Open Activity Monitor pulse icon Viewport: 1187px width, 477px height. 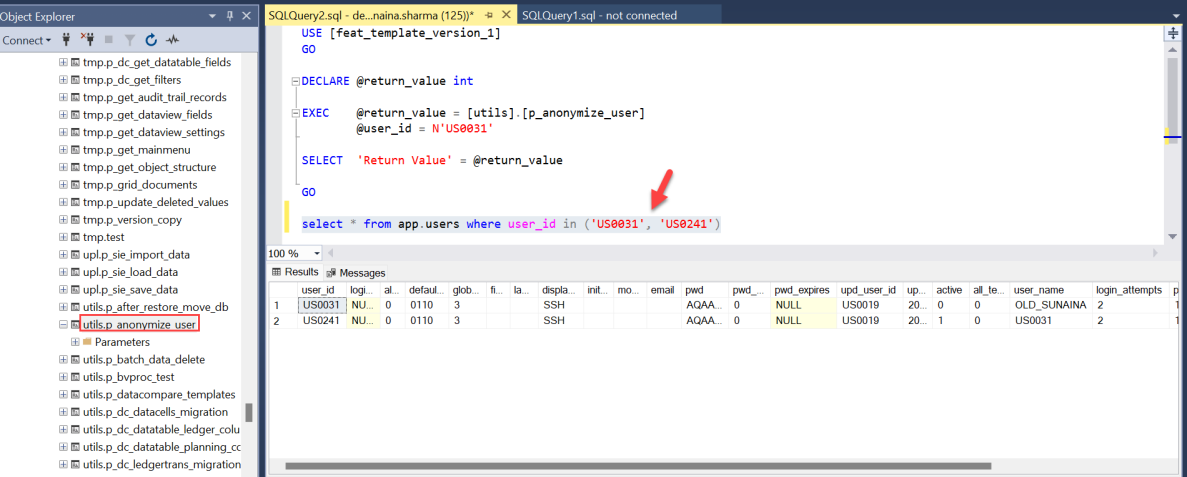[x=173, y=39]
